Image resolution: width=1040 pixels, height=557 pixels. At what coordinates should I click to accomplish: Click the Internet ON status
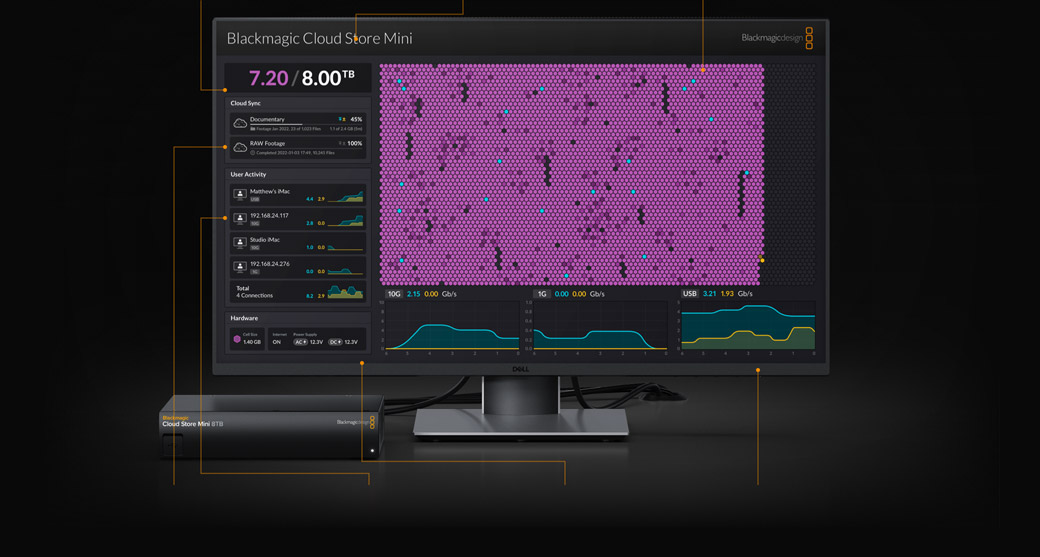(277, 342)
